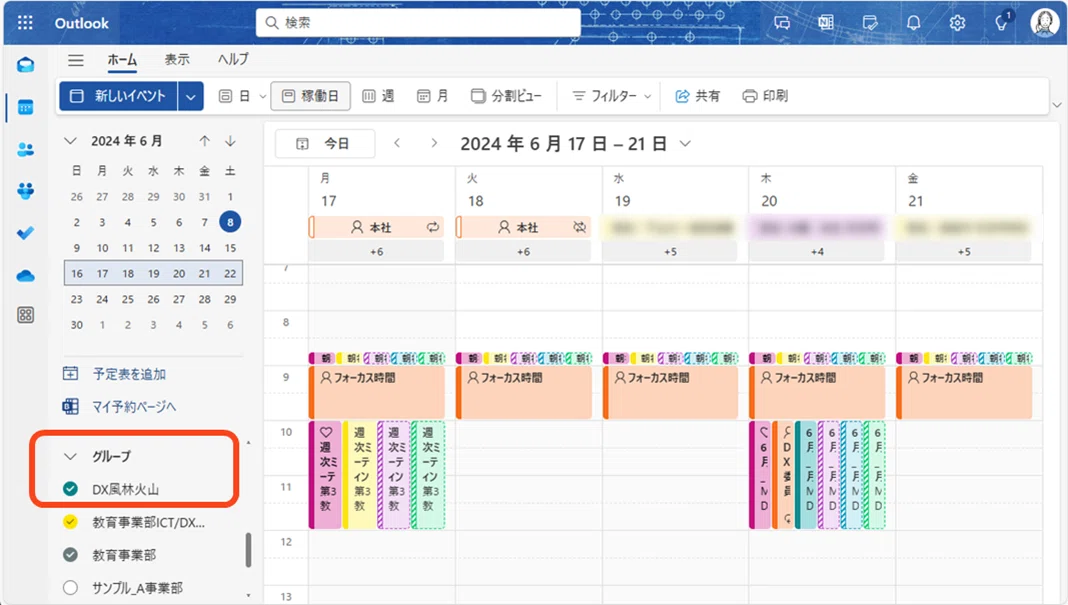Image resolution: width=1068 pixels, height=605 pixels.
Task: Select the ホーム tab
Action: point(122,60)
